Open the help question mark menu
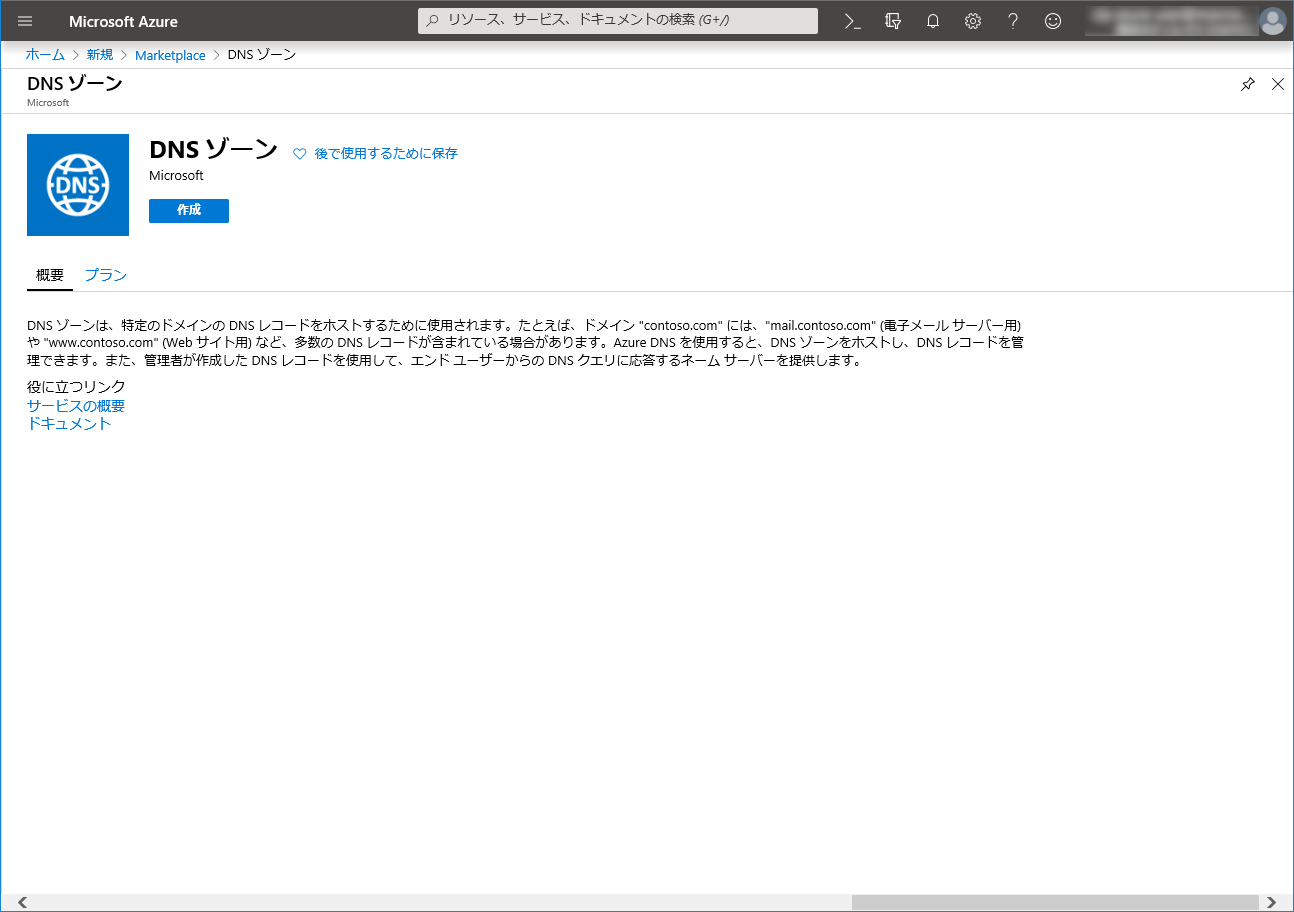The image size is (1294, 912). click(1013, 21)
